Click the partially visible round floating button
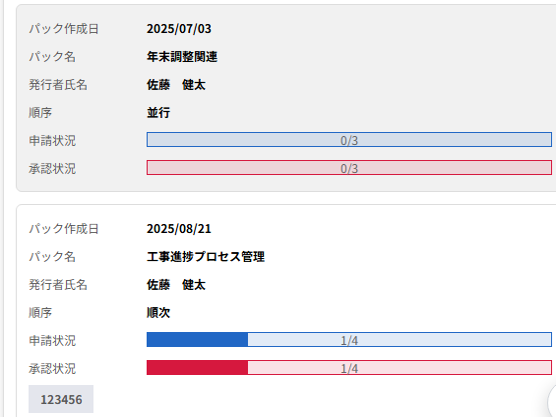556x417 pixels. (552, 402)
